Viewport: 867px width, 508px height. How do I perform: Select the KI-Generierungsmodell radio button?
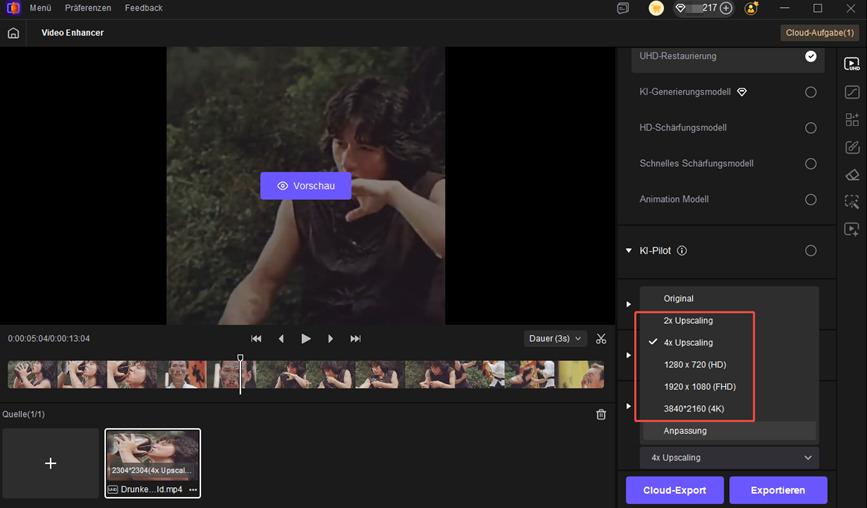pyautogui.click(x=810, y=92)
